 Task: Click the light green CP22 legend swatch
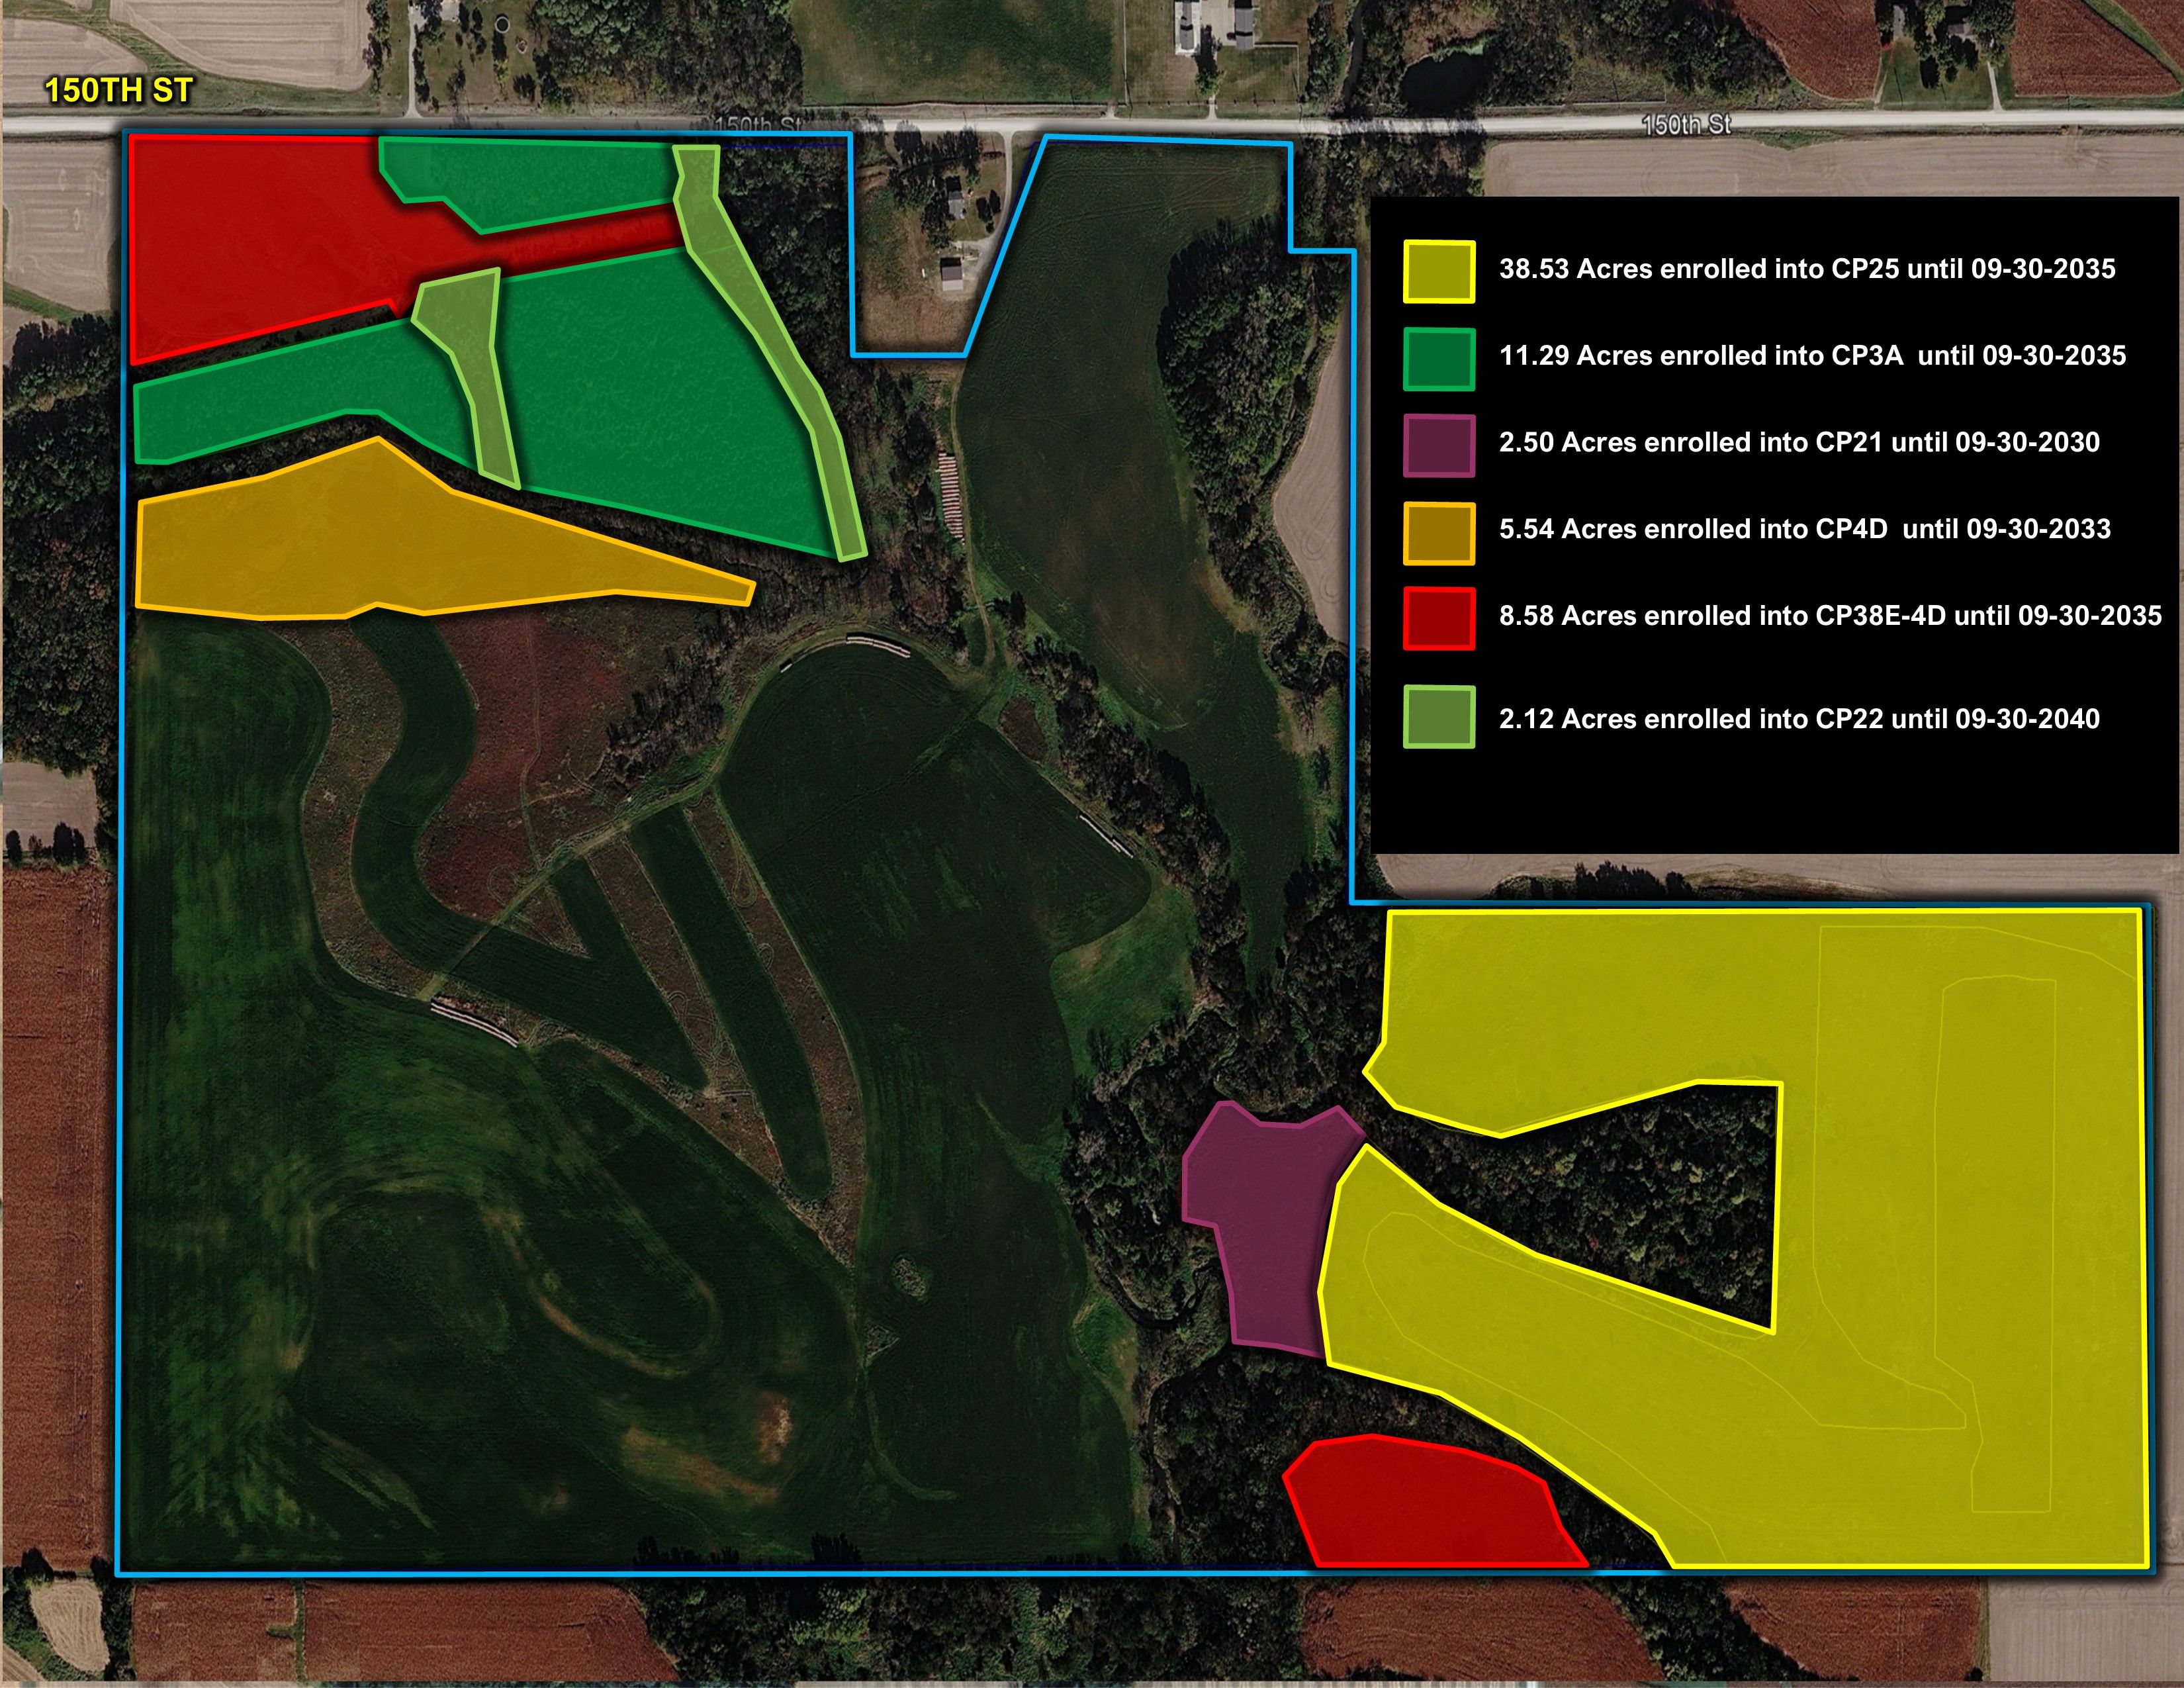(1439, 716)
